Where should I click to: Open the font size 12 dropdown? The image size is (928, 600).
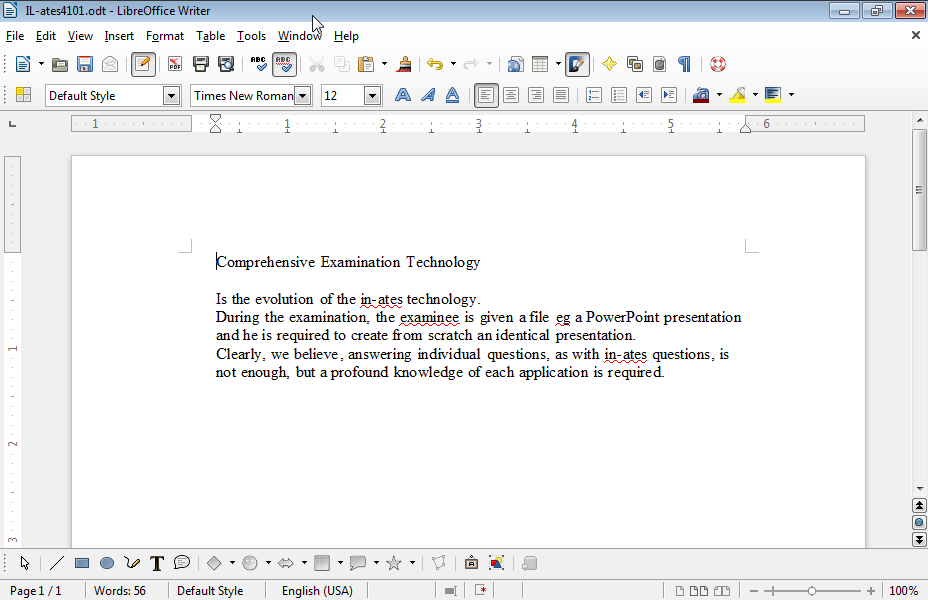click(x=372, y=95)
